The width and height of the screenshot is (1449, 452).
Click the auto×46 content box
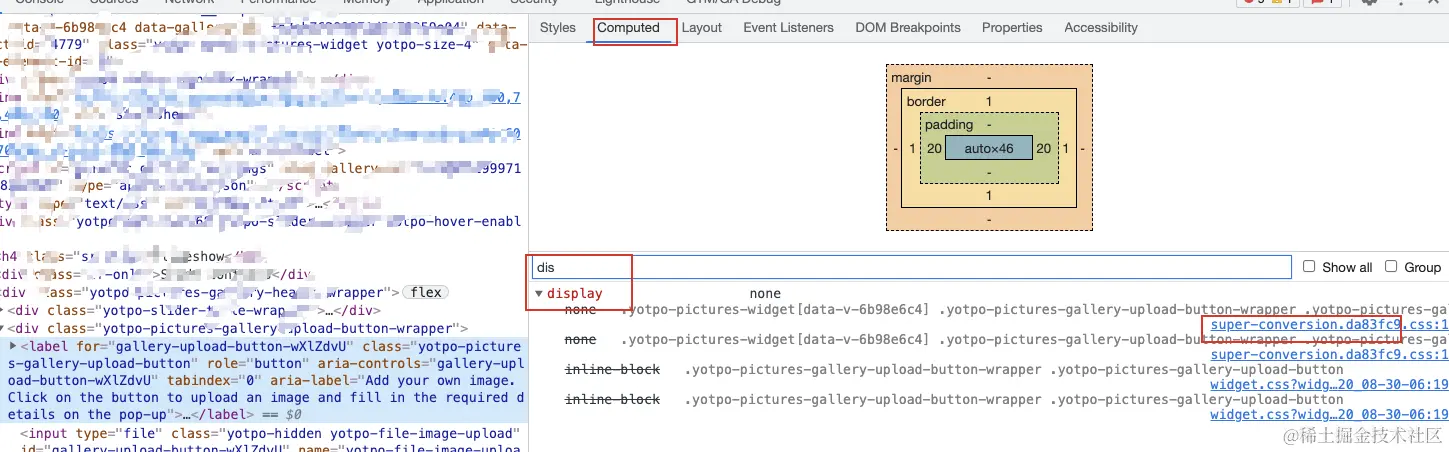989,148
